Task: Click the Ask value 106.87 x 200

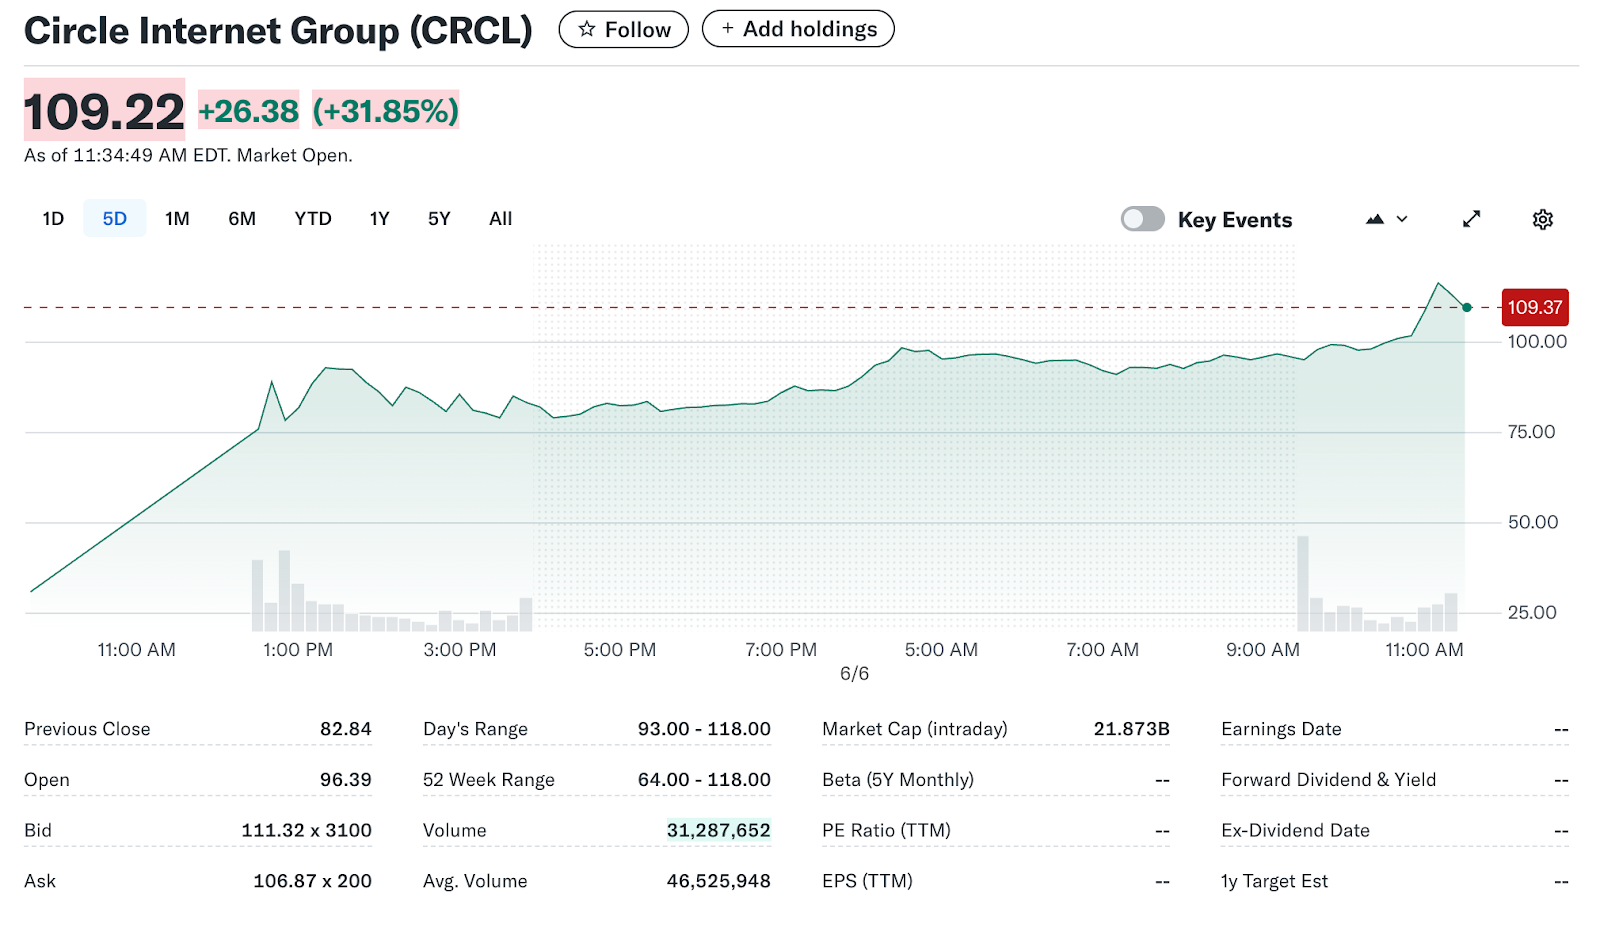Action: tap(312, 881)
